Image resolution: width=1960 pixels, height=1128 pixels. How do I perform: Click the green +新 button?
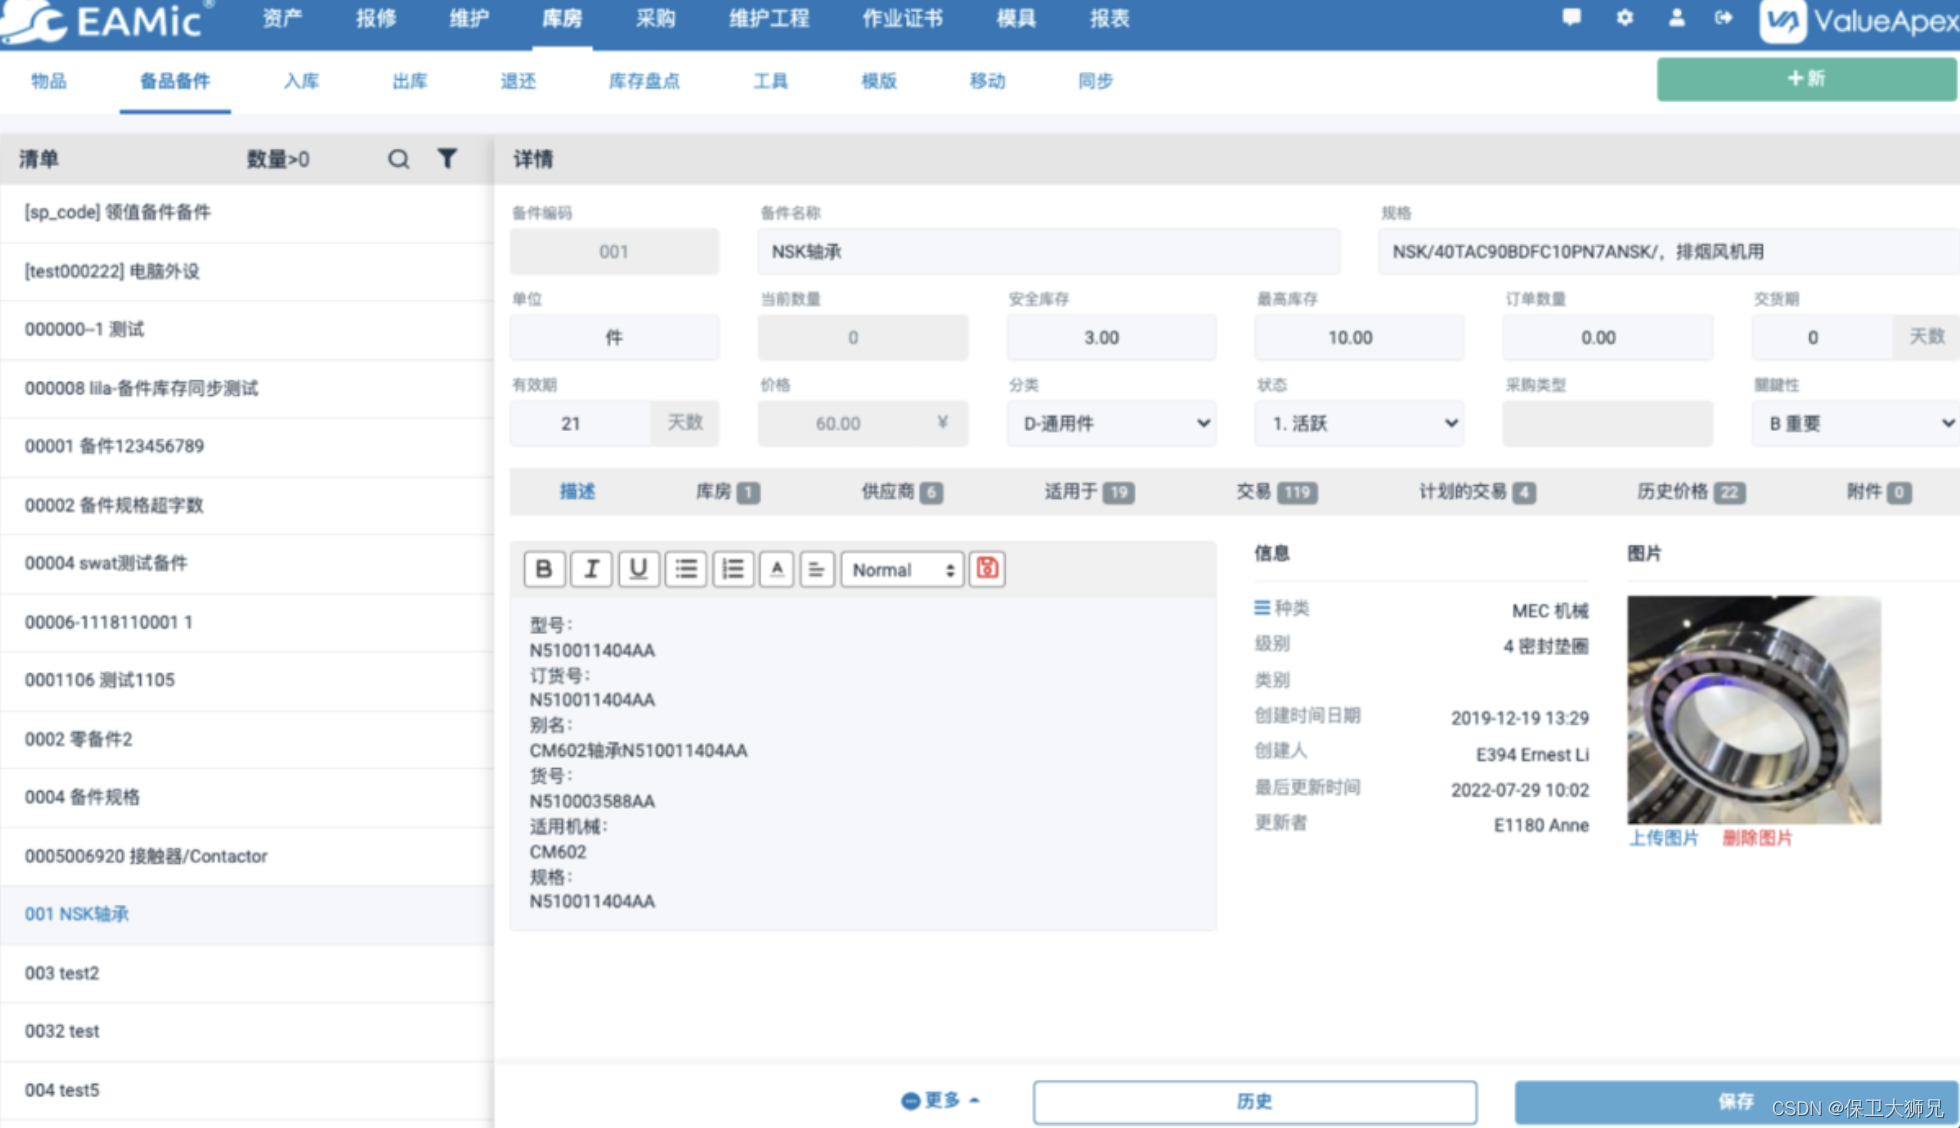click(1805, 79)
